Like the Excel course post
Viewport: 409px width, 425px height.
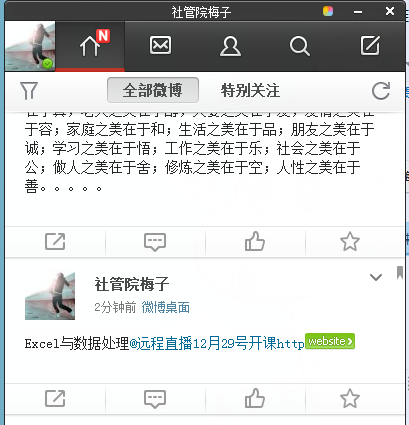255,398
